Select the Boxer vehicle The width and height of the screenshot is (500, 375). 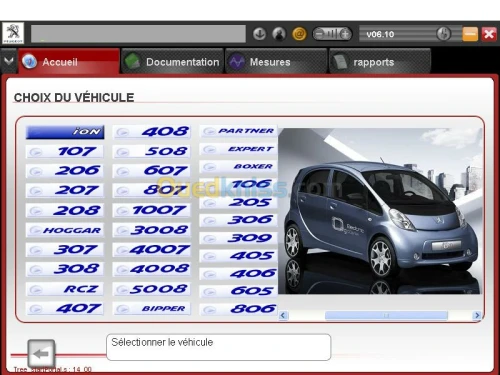pos(238,166)
